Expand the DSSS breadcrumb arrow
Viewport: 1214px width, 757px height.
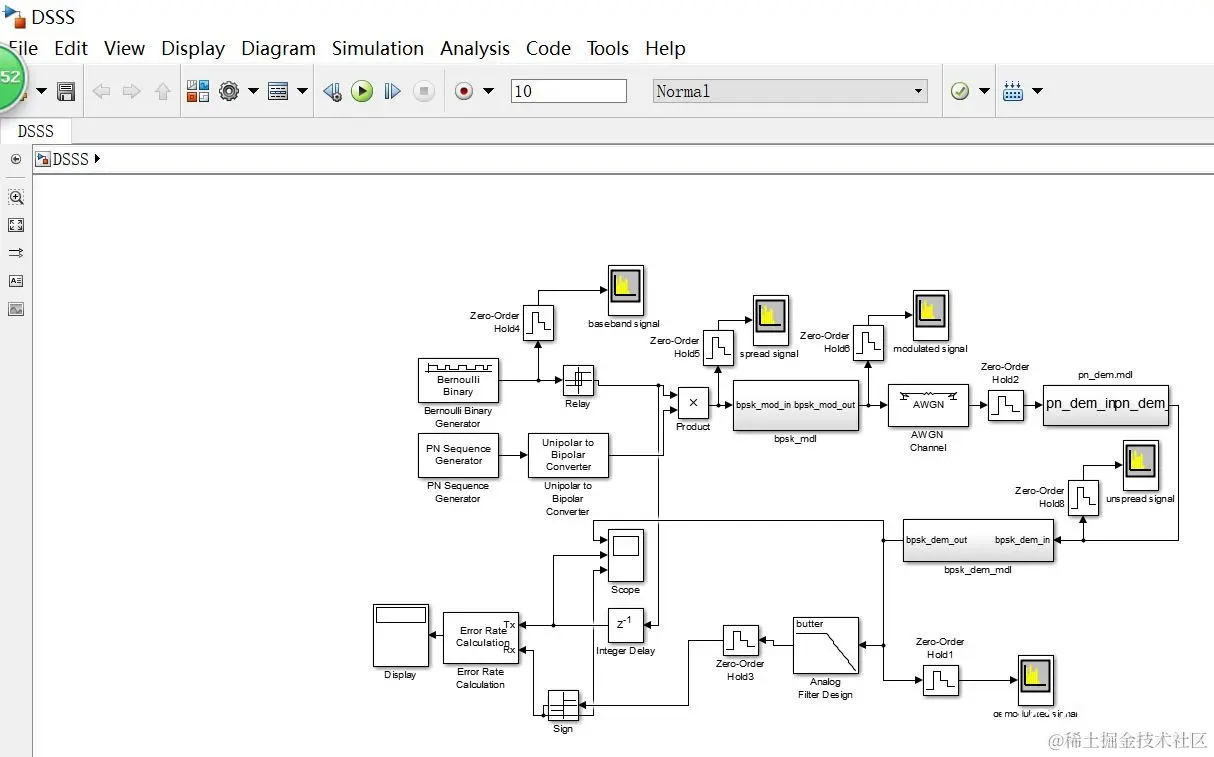tap(97, 158)
